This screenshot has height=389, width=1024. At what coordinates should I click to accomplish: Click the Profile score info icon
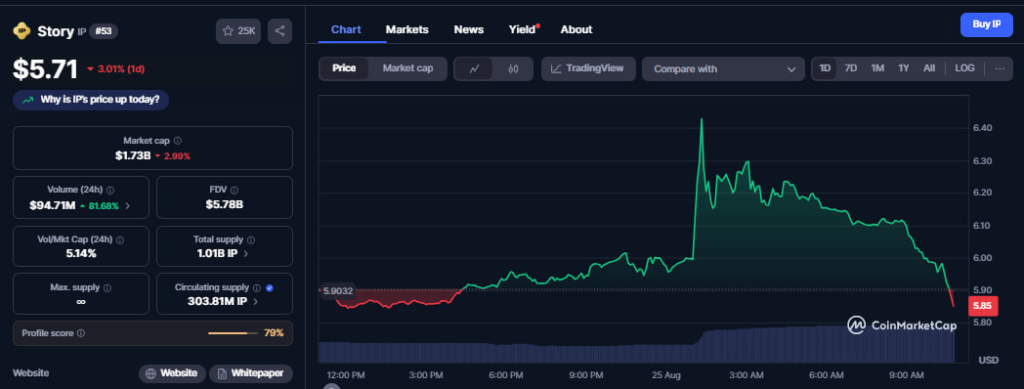81,333
